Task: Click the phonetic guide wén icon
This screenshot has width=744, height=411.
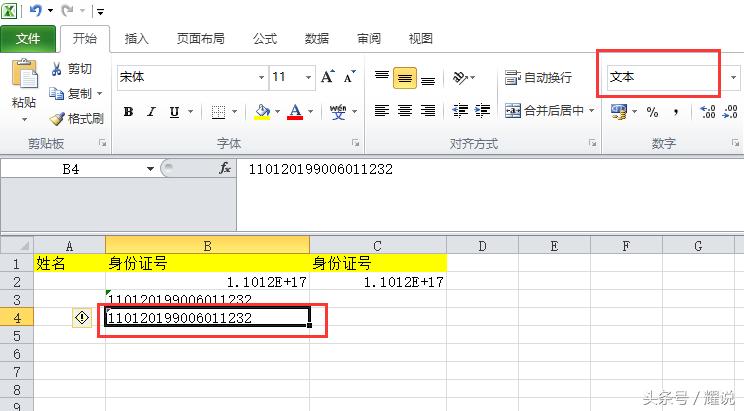Action: [x=338, y=112]
